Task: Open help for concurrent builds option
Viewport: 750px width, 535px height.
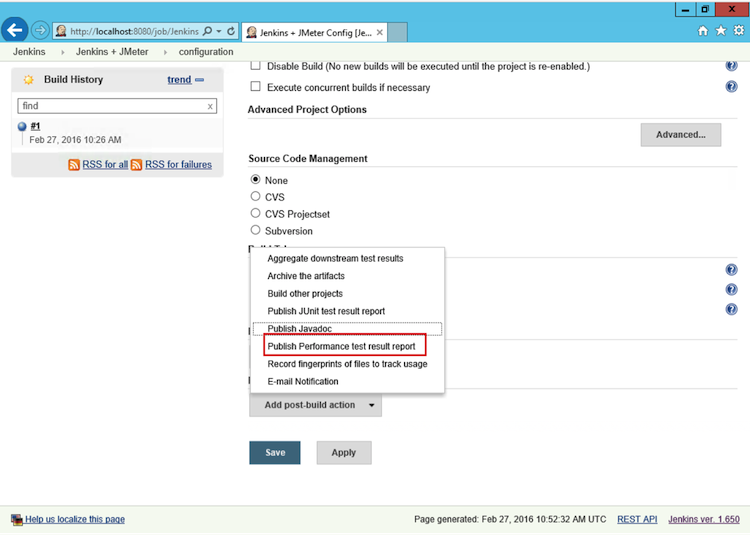Action: tap(731, 87)
